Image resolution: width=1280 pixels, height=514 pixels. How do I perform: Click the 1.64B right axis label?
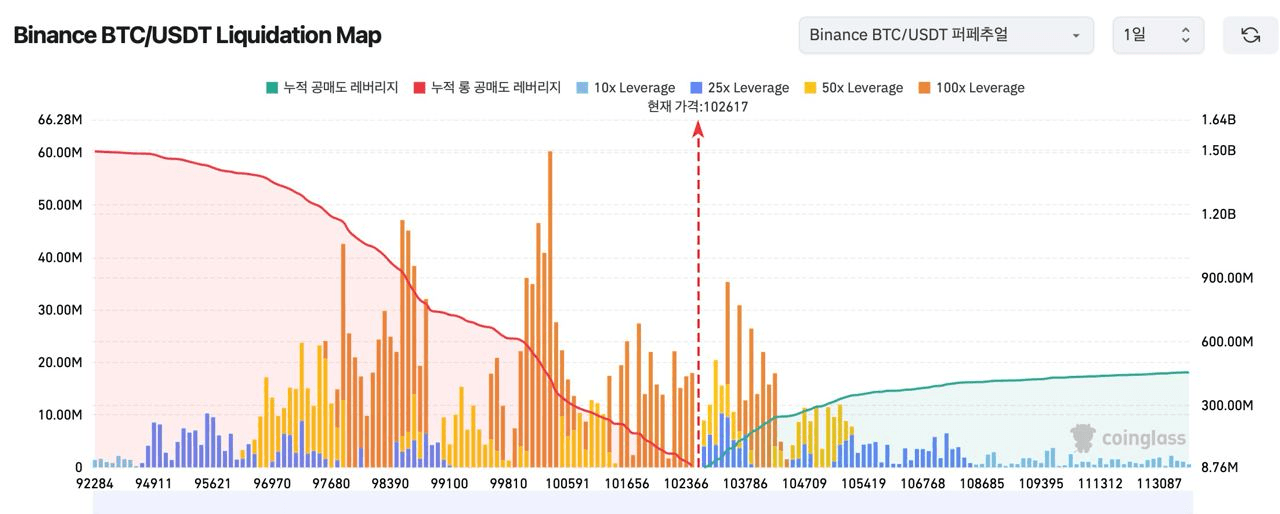pos(1218,120)
